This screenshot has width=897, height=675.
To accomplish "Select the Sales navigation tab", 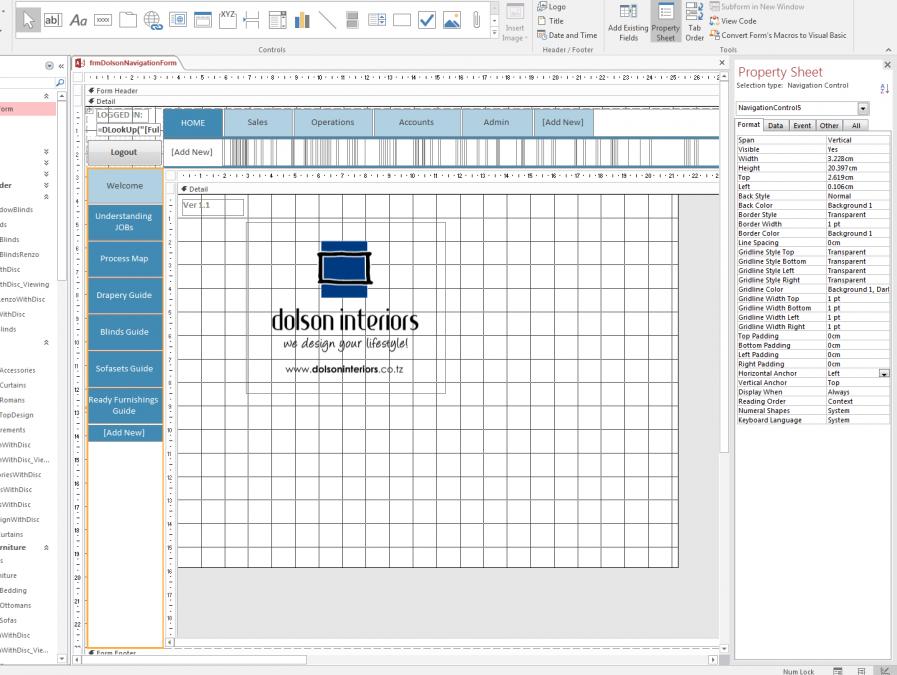I will click(x=257, y=122).
